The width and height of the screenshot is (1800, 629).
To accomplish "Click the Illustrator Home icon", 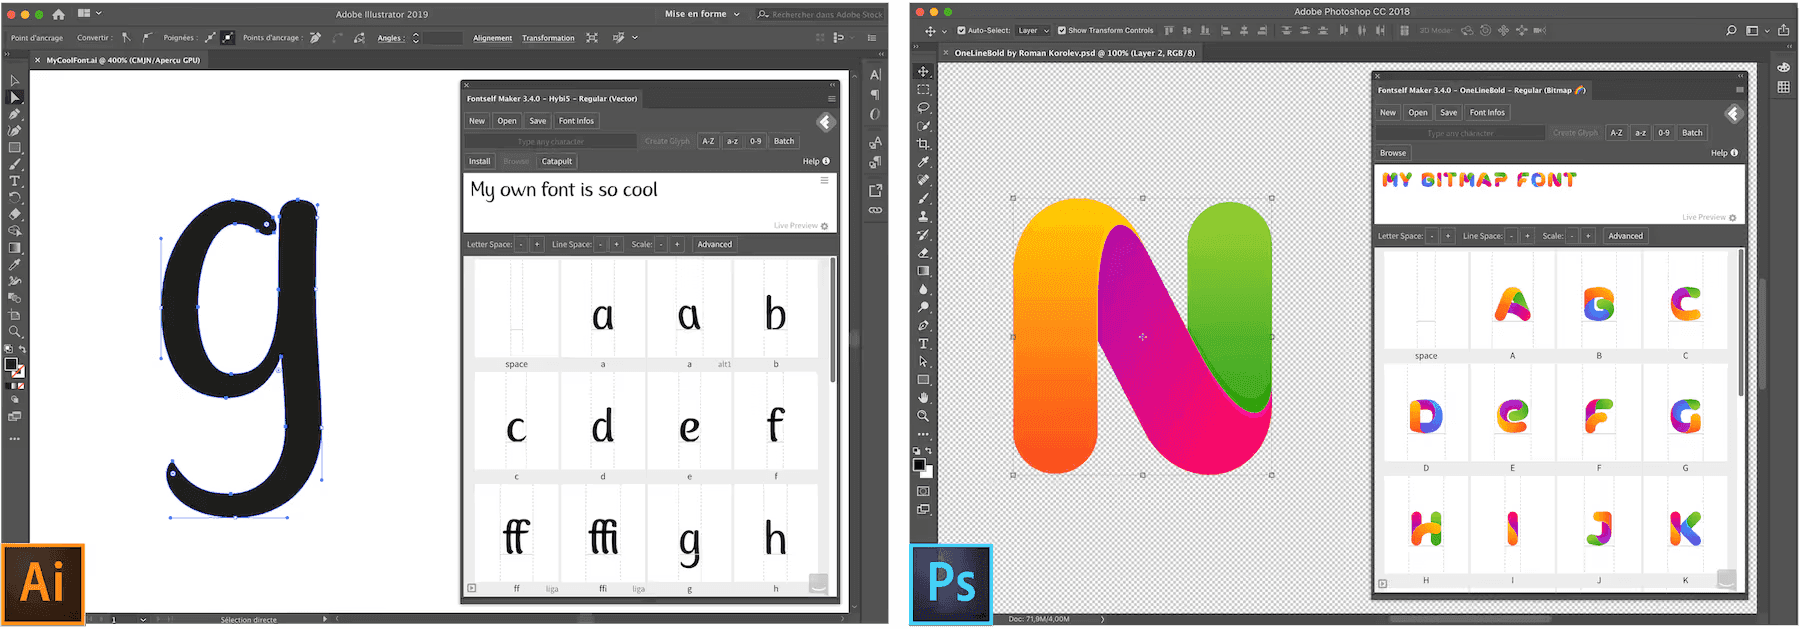I will (x=58, y=14).
